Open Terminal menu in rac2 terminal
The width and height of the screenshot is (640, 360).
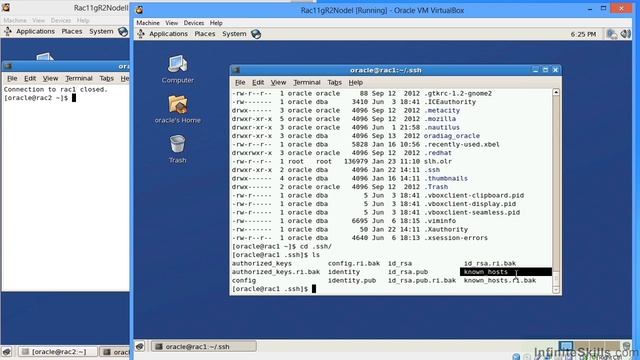(79, 78)
